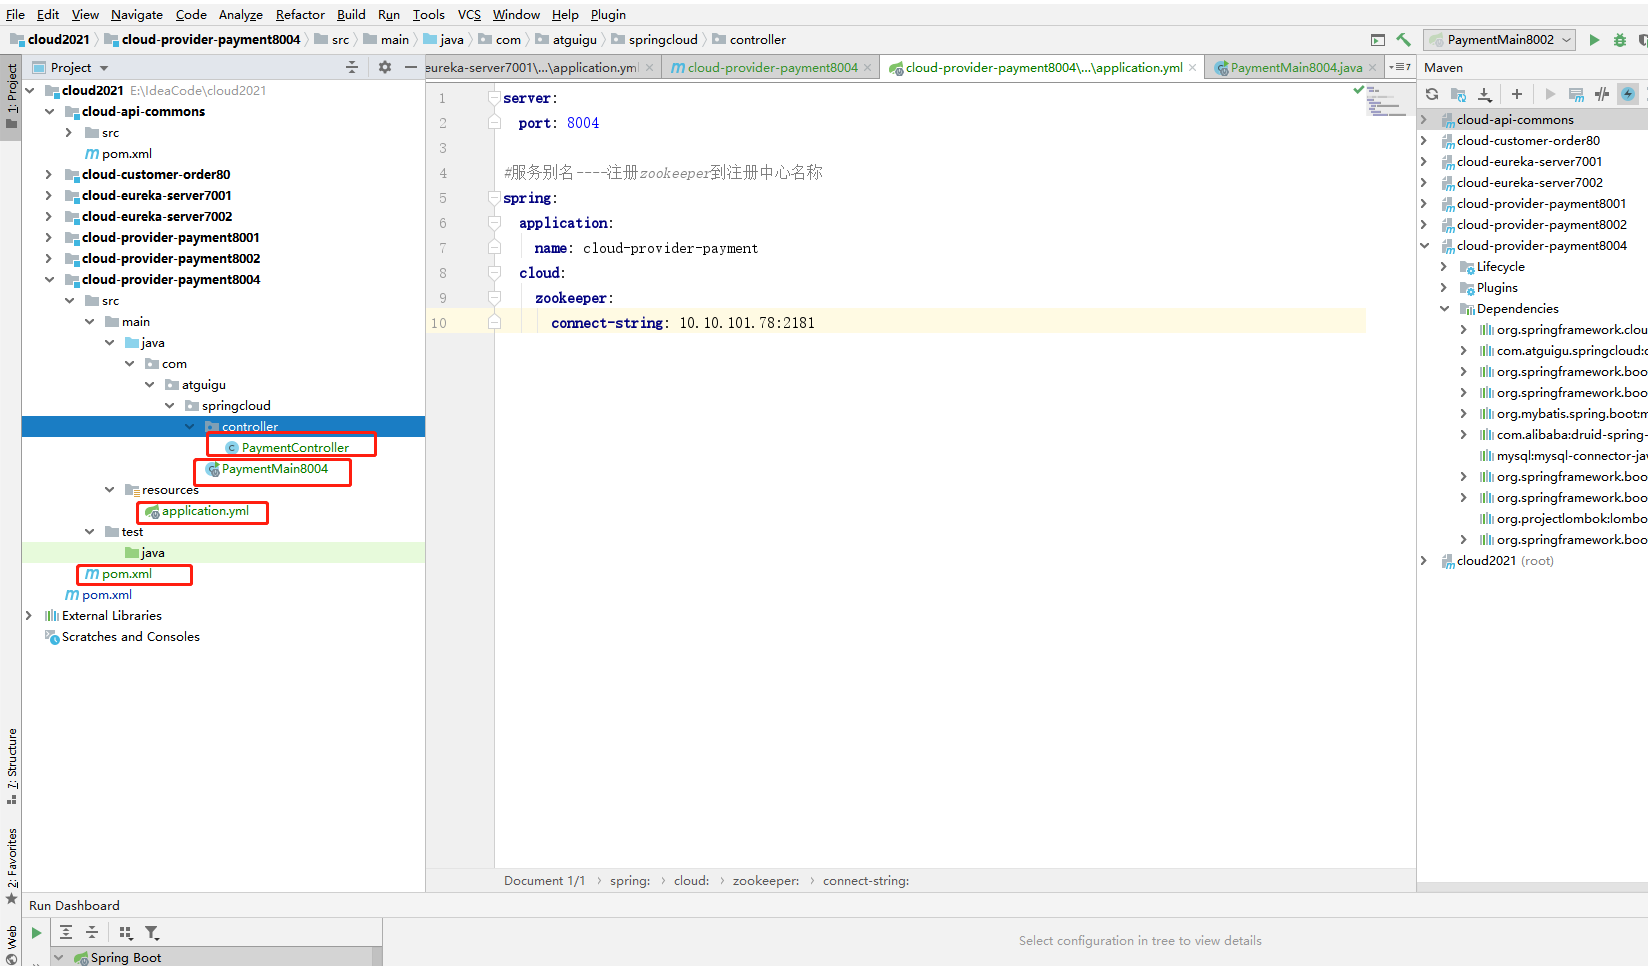Screen dimensions: 1648x966
Task: Toggle Maven offline mode
Action: [1602, 94]
